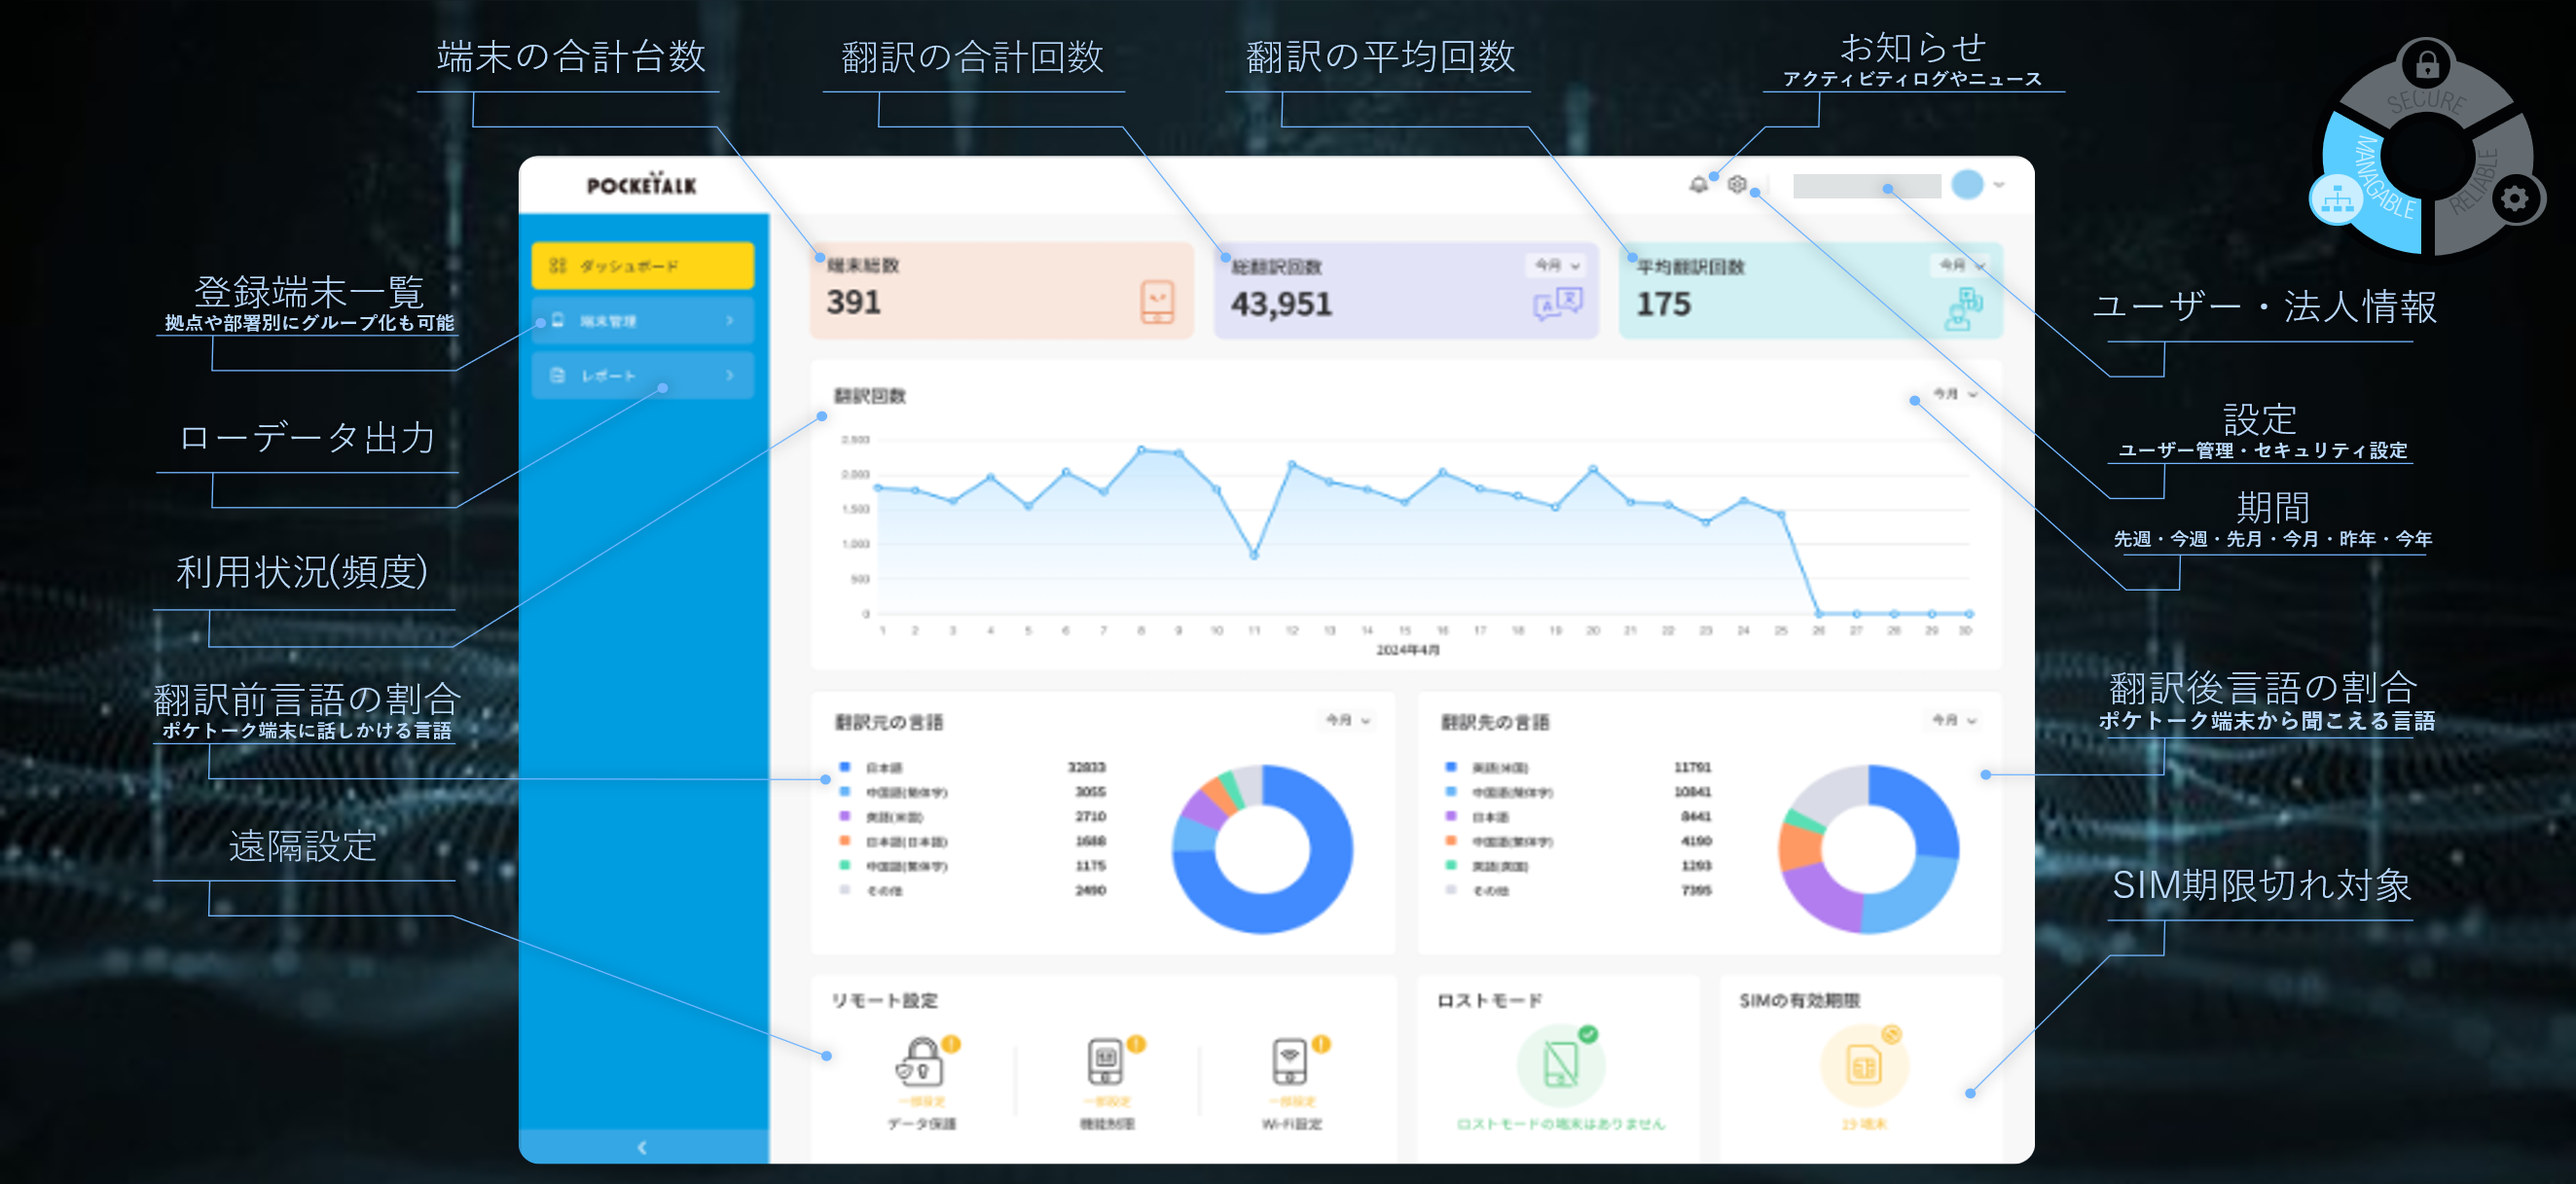This screenshot has width=2576, height=1184.
Task: Open レポート sidebar menu item
Action: click(x=642, y=376)
